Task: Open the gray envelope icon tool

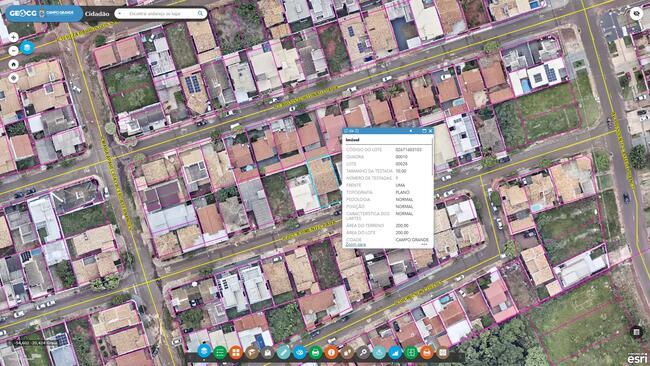Action: (x=267, y=352)
